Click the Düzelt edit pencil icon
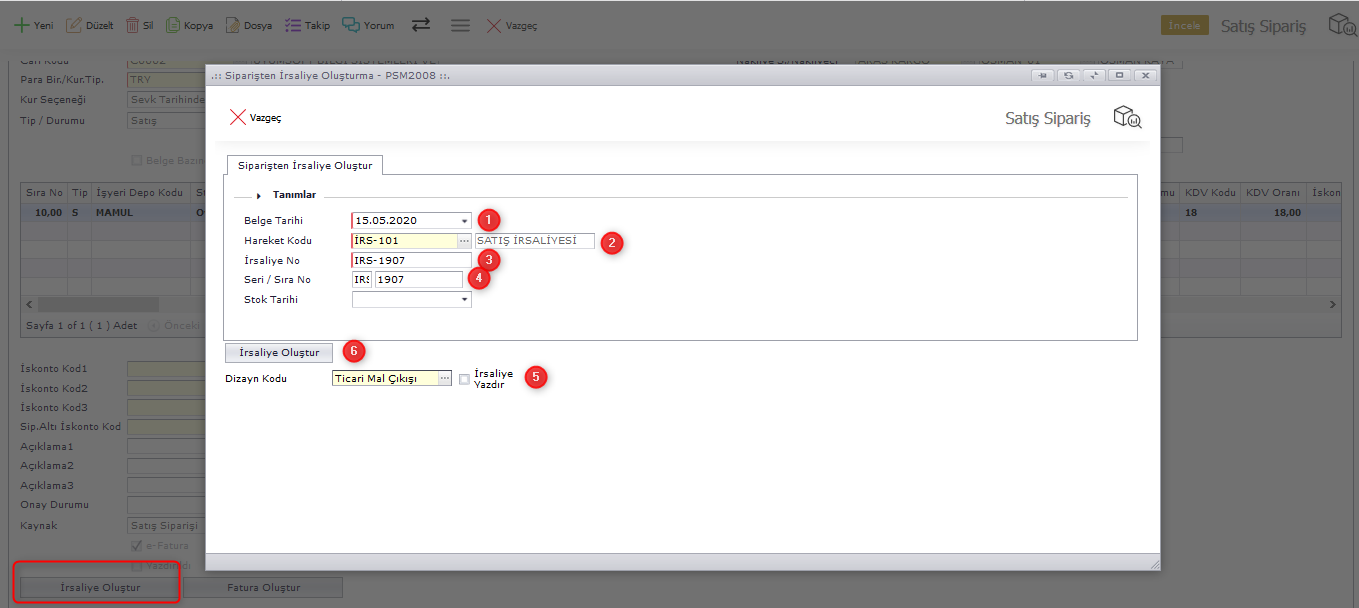 pyautogui.click(x=73, y=25)
